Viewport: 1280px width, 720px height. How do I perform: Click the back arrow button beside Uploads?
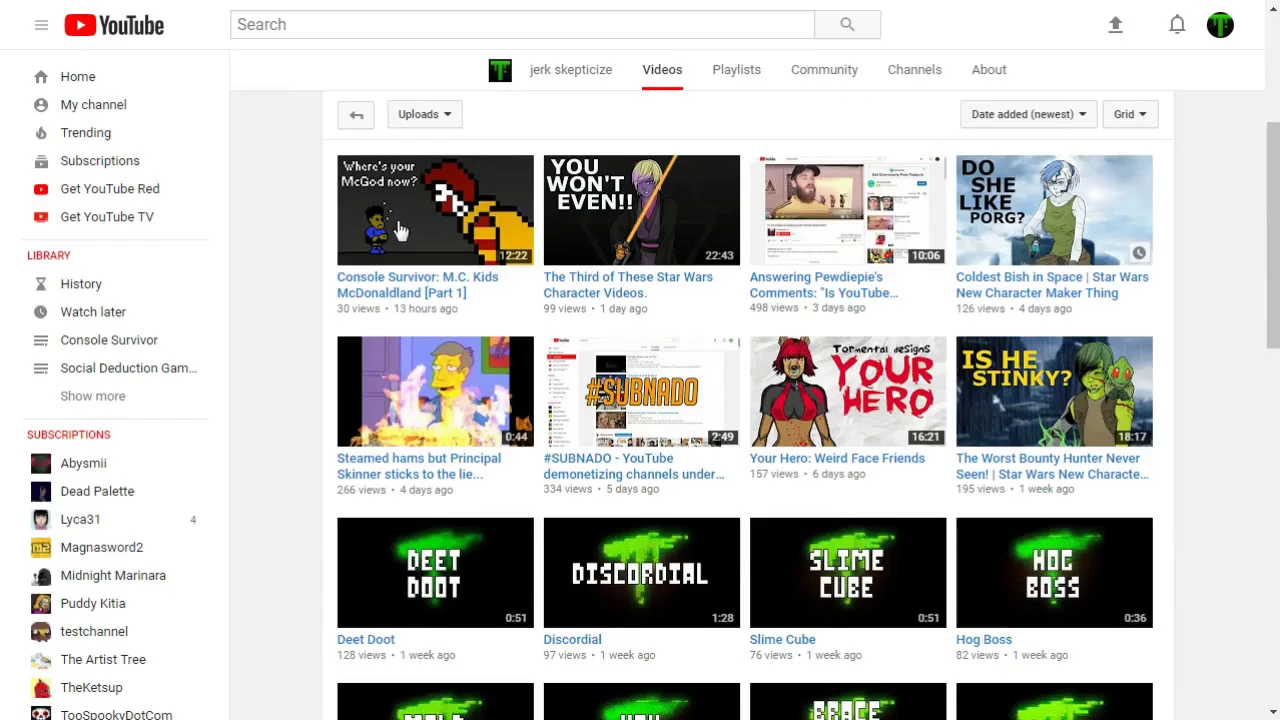coord(356,115)
